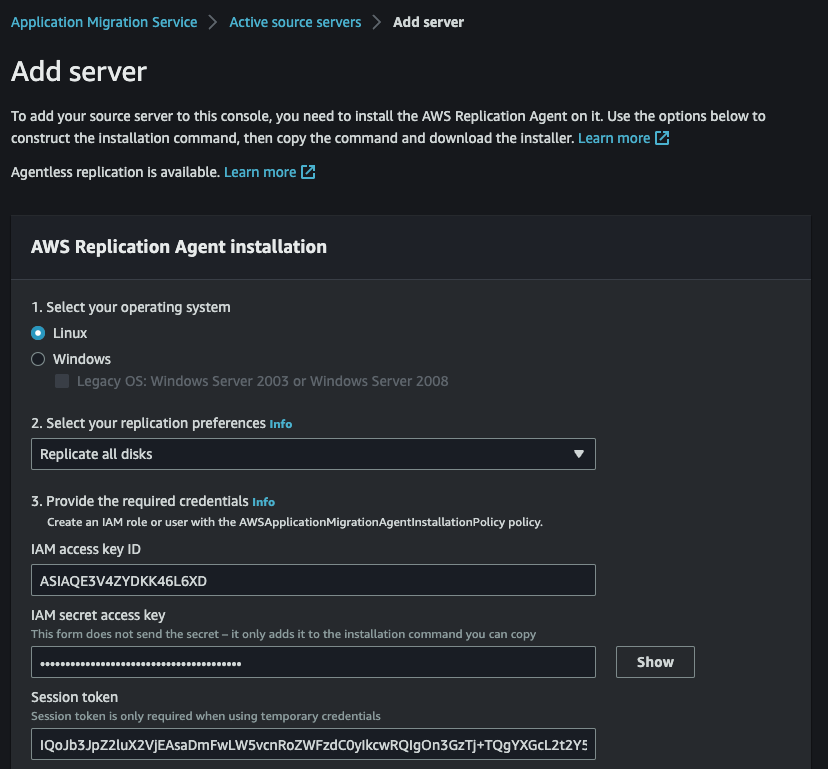This screenshot has width=828, height=769.
Task: Show the IAM secret access key
Action: click(x=655, y=662)
